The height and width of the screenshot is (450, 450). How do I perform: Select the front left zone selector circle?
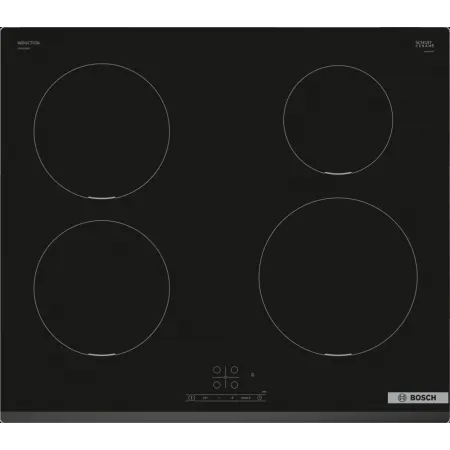217,385
